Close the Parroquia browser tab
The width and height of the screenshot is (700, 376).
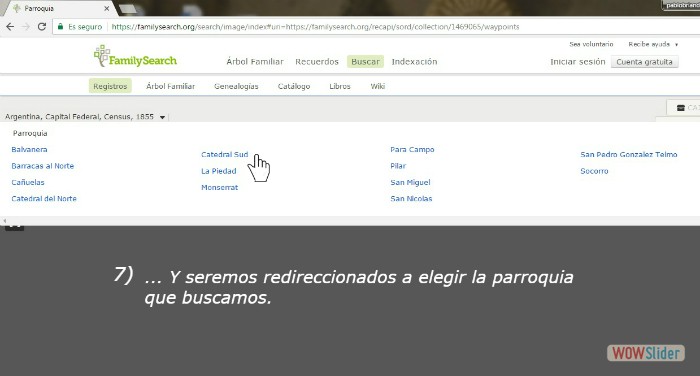107,8
